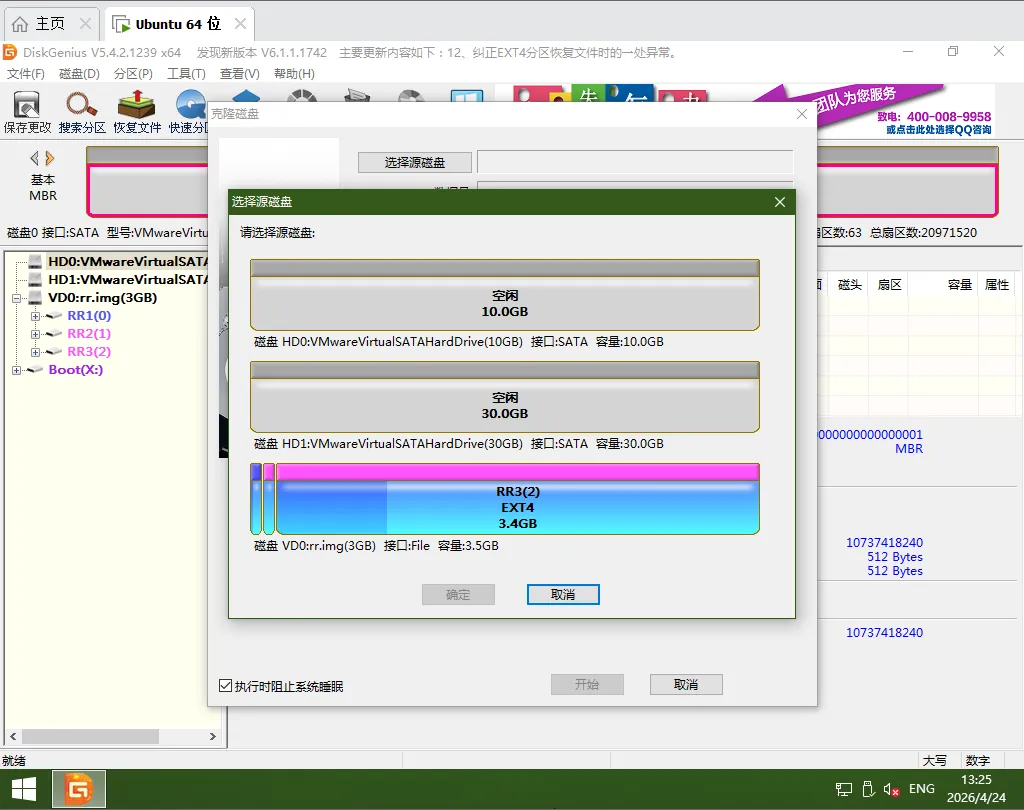Open the 磁盘(D) menu
The width and height of the screenshot is (1024, 810).
79,74
